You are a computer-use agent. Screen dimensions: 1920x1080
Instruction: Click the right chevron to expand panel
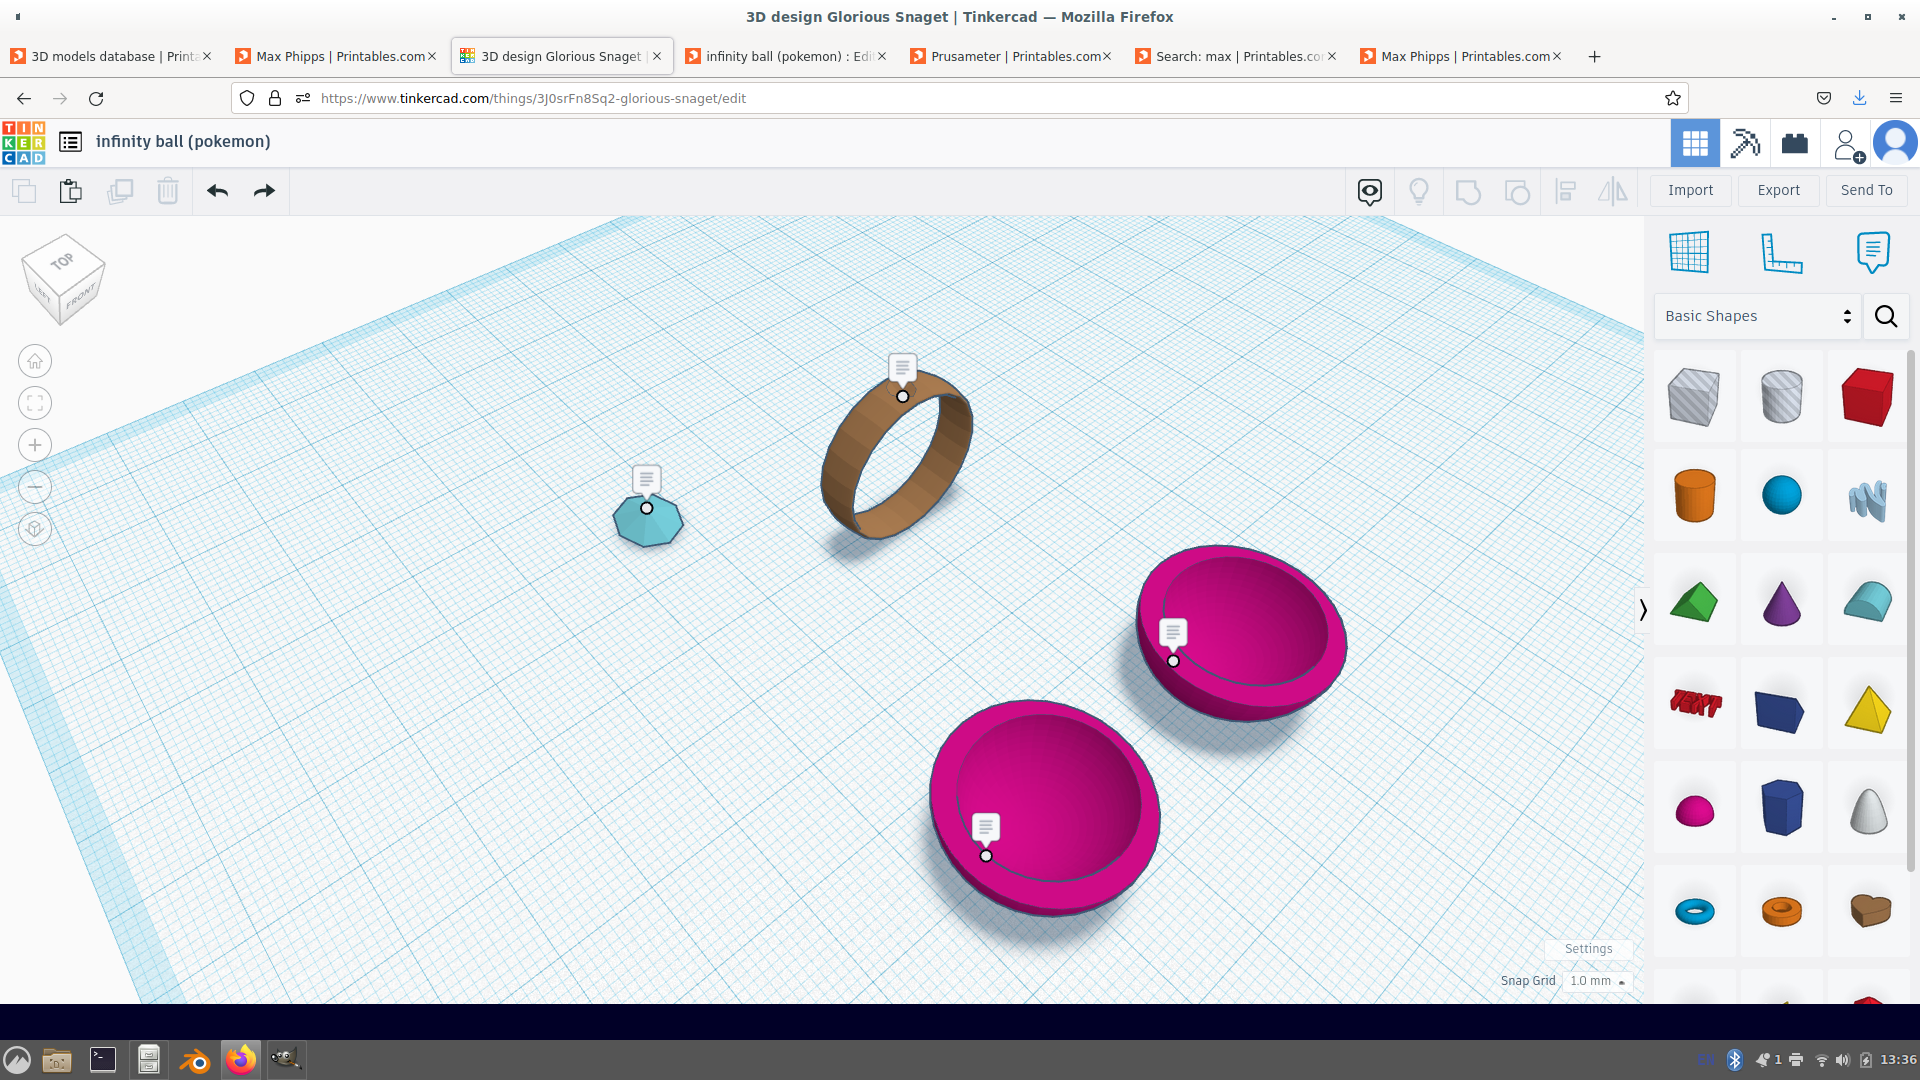point(1640,608)
